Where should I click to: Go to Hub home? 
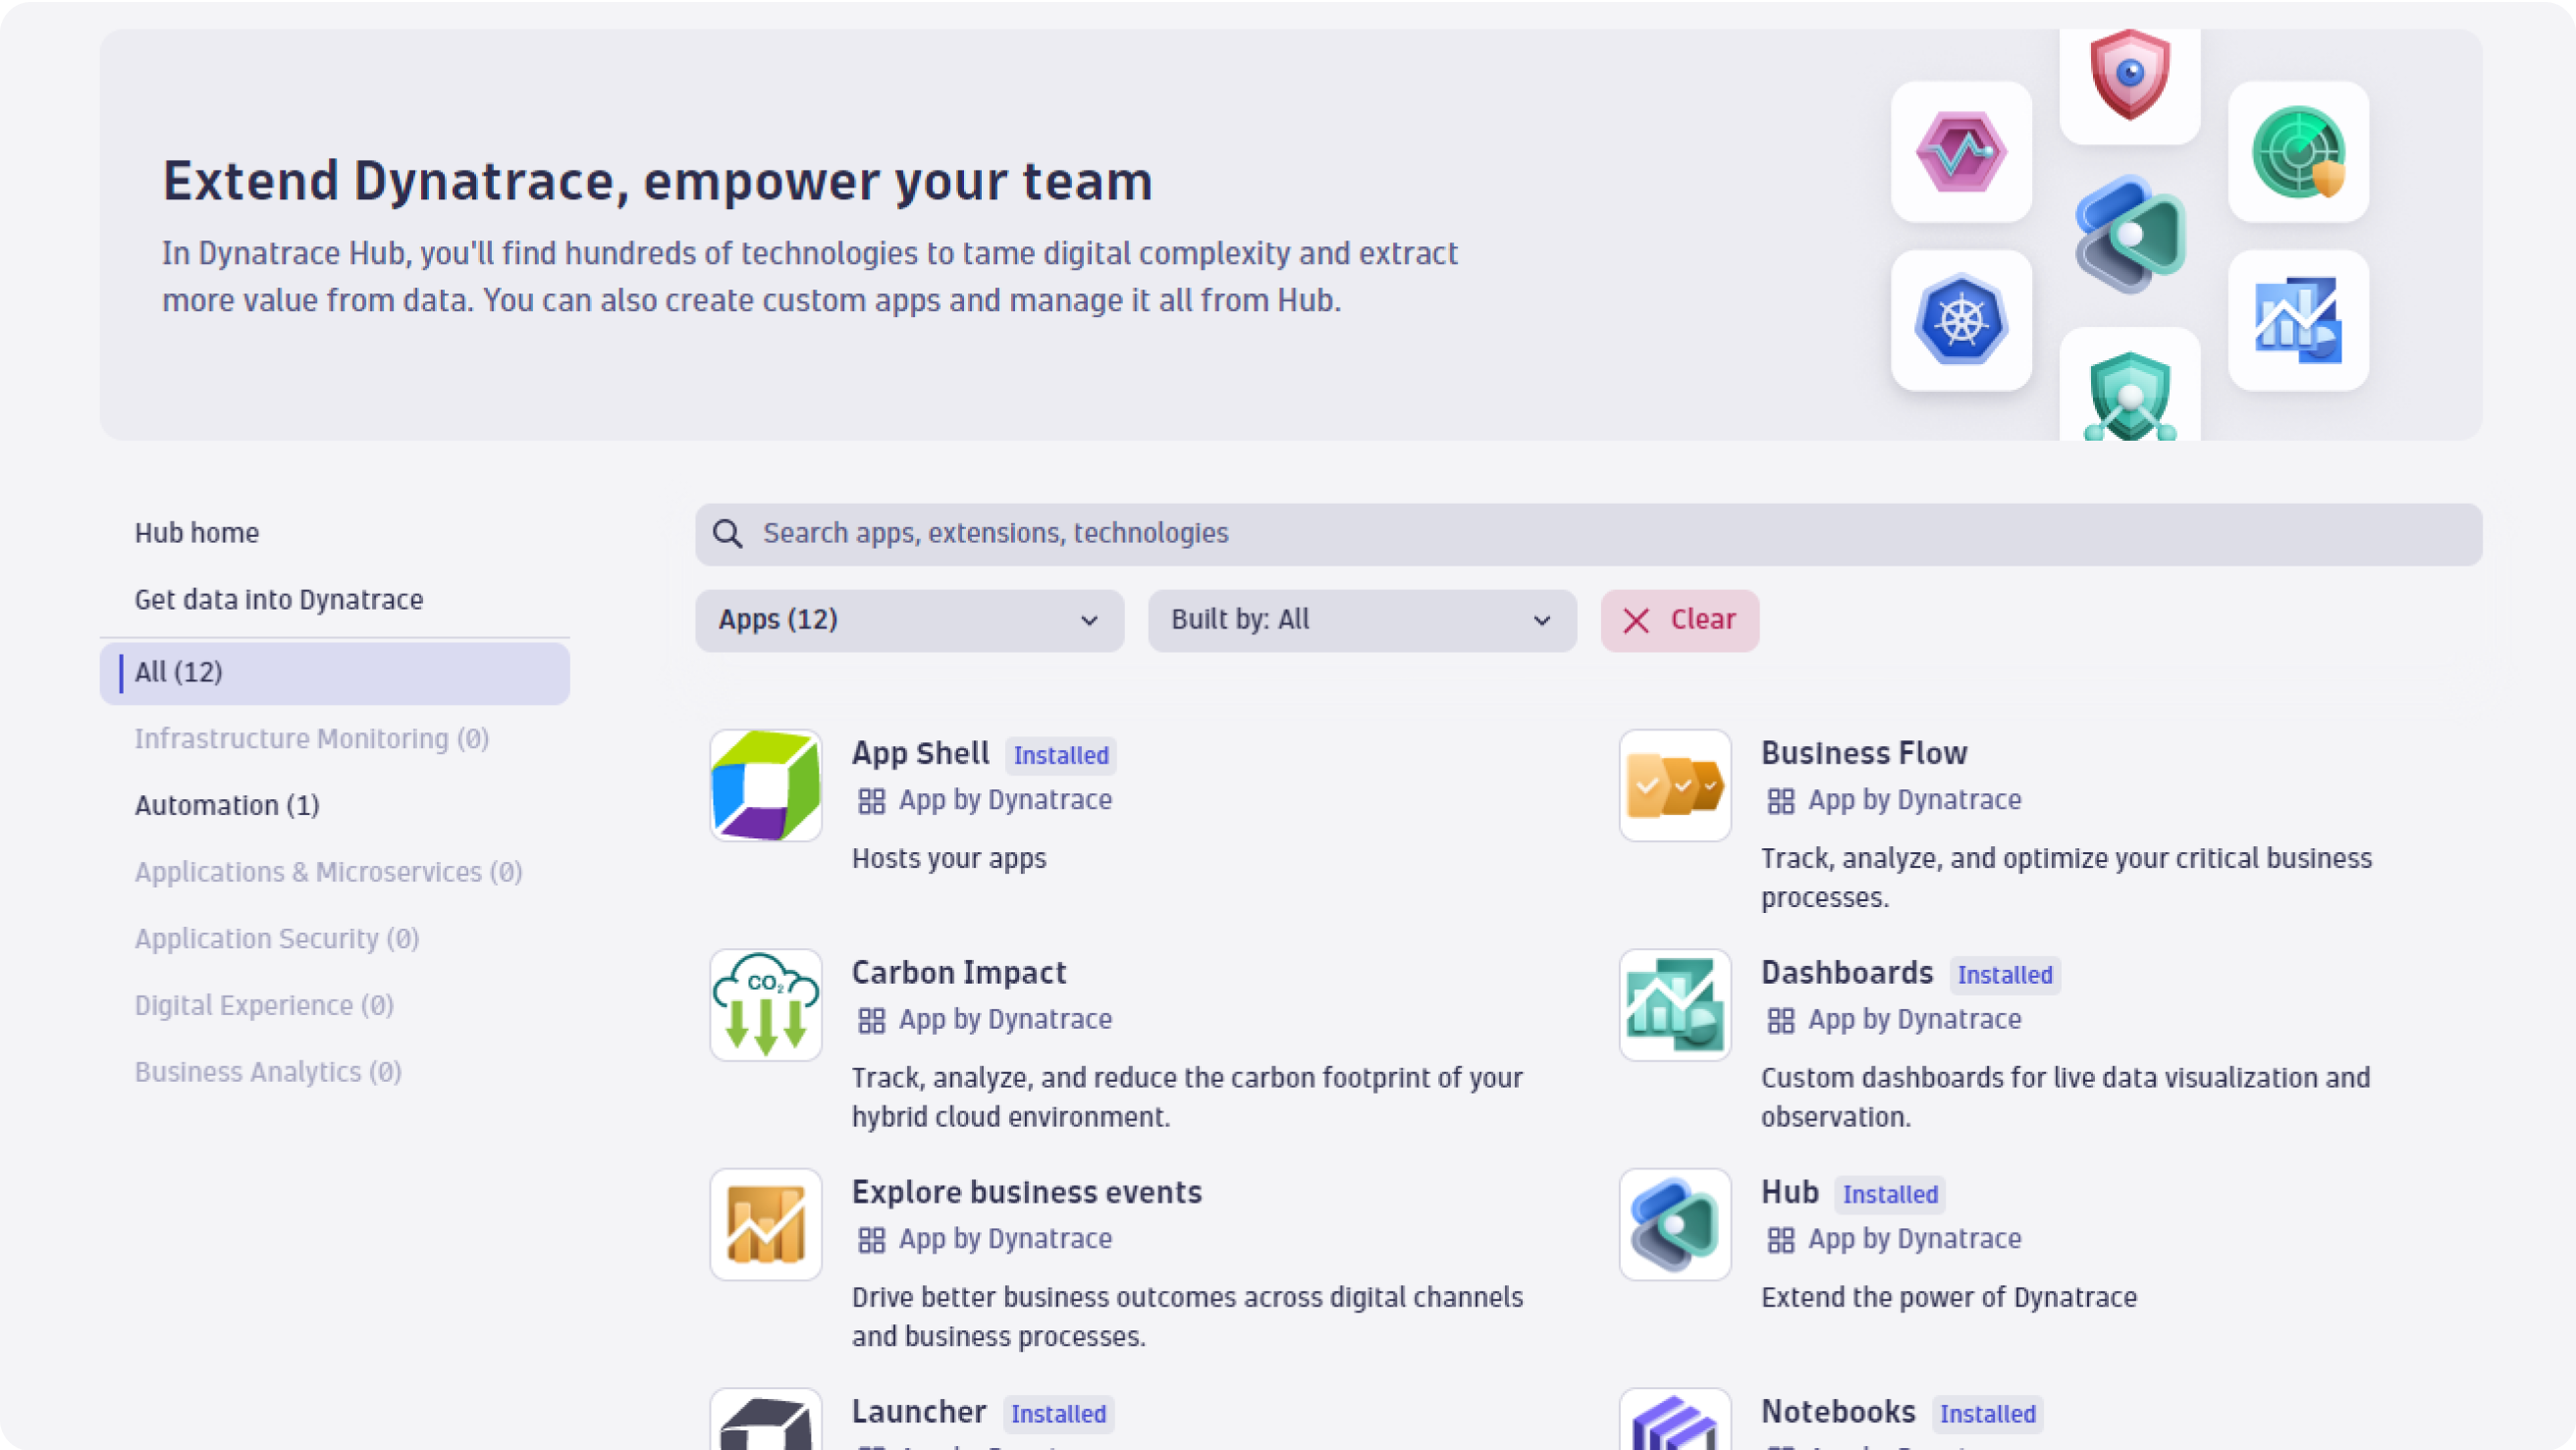[197, 533]
